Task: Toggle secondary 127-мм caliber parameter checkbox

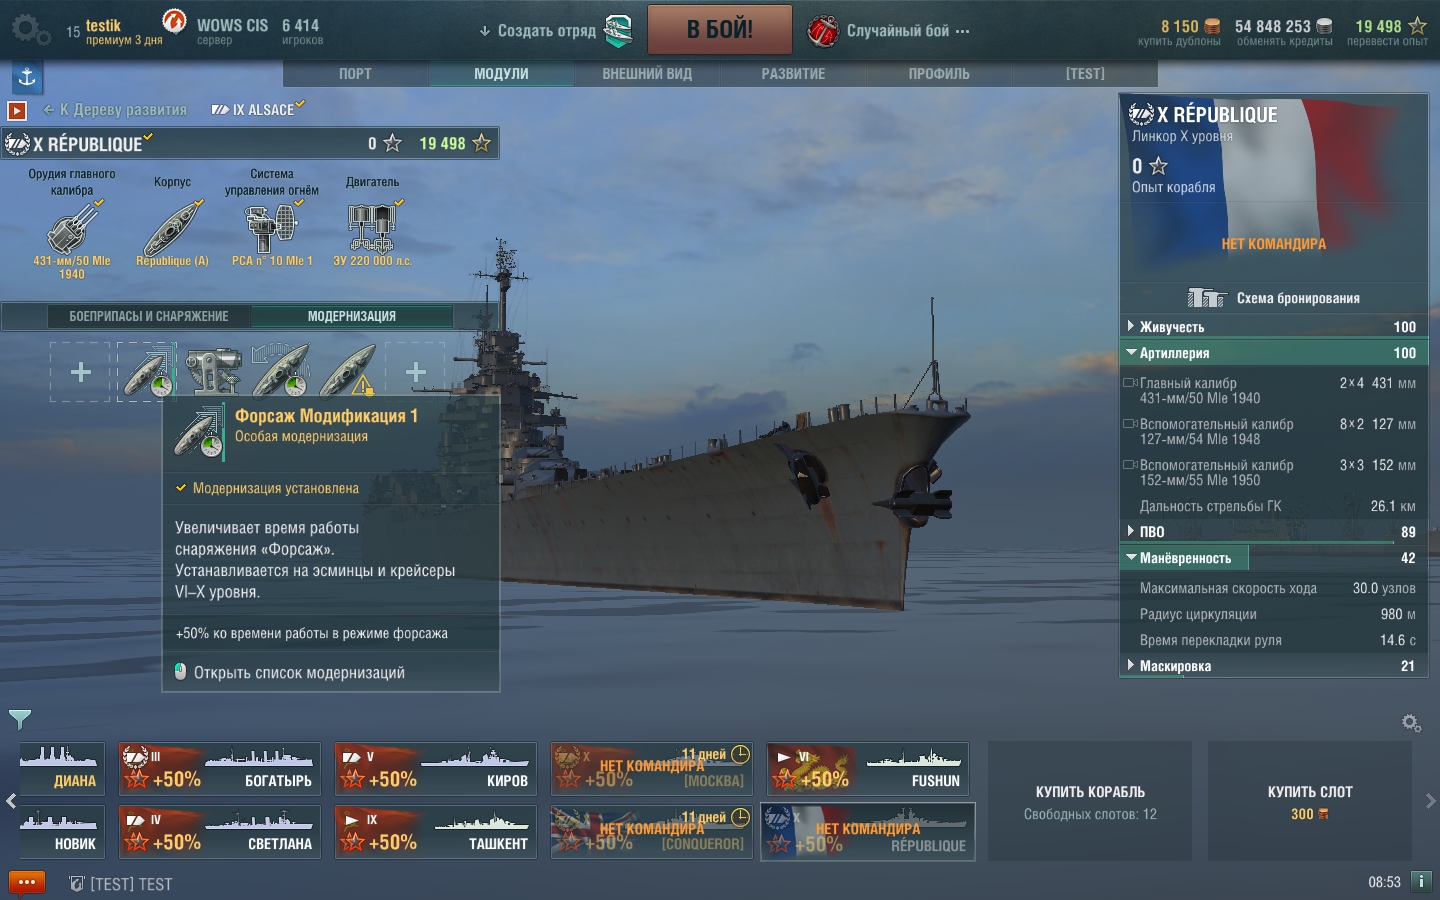Action: (1129, 424)
